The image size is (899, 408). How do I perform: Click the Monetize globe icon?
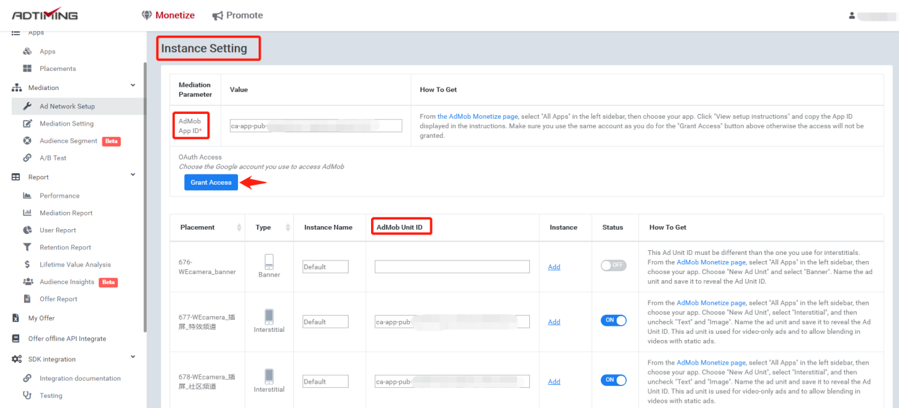147,15
